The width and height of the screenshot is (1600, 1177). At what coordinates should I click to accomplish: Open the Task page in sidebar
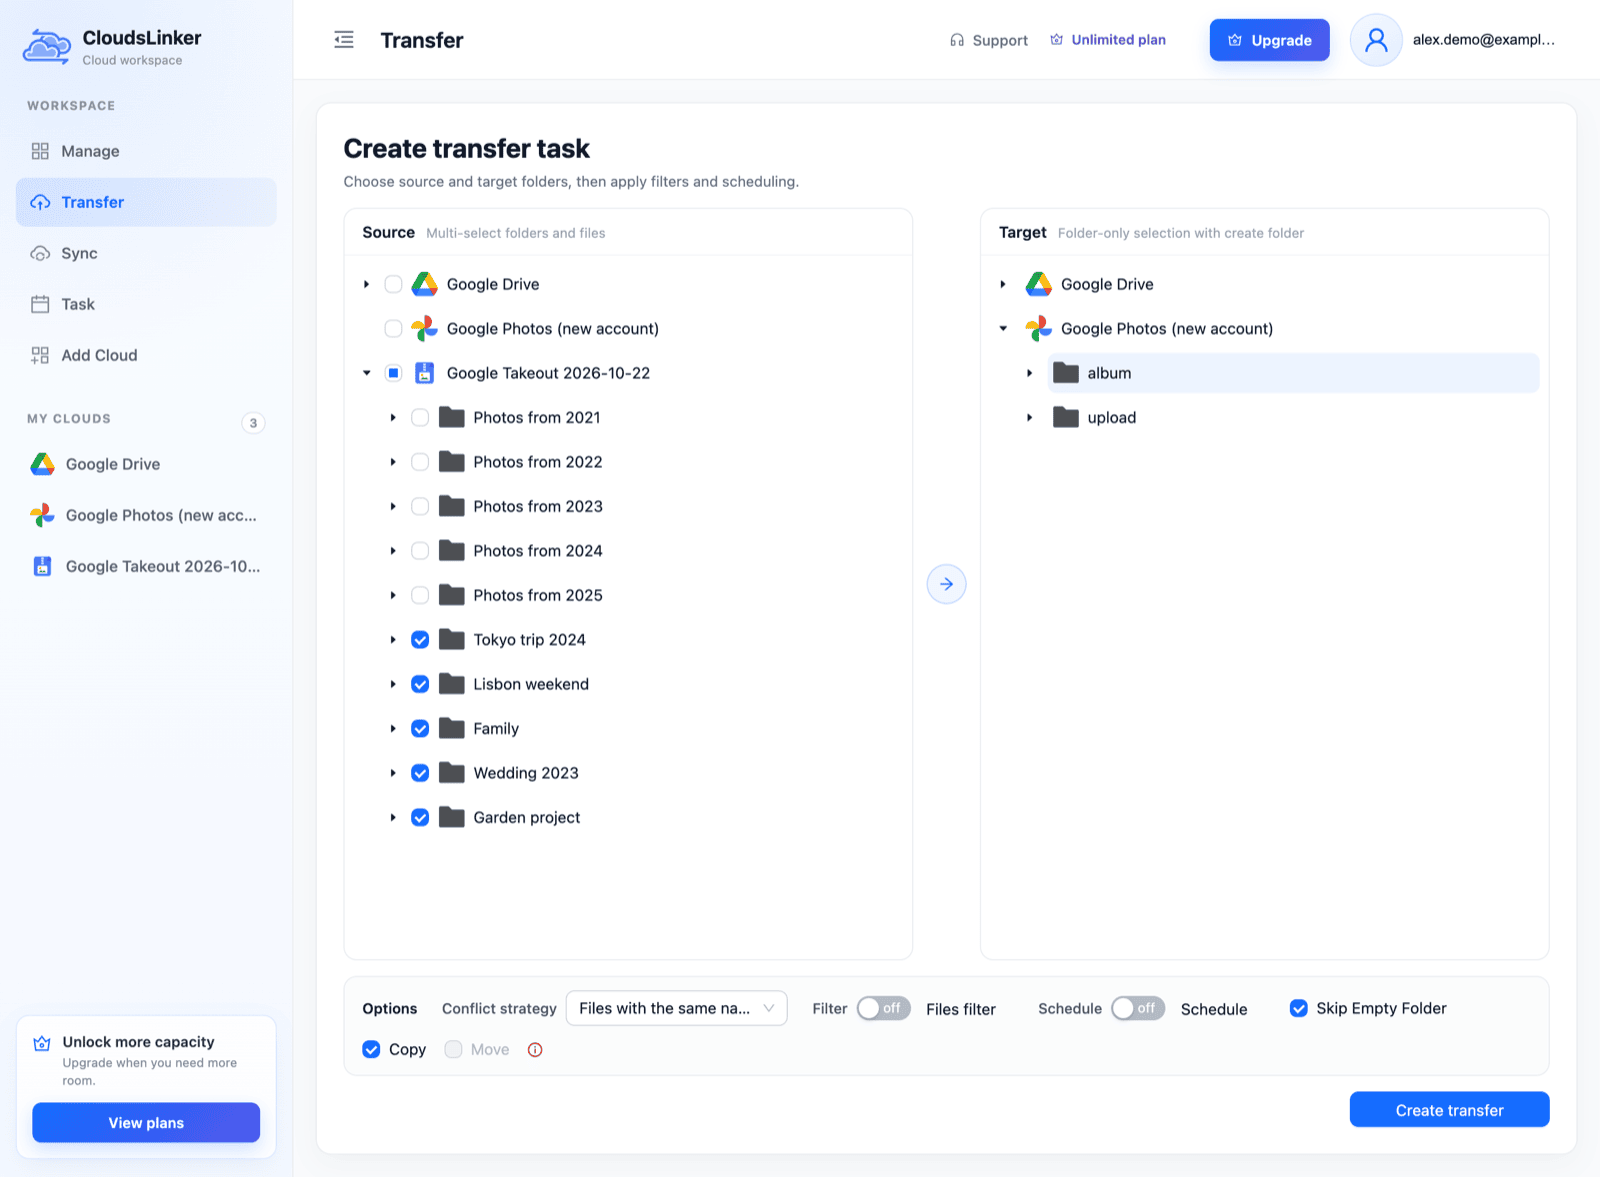(146, 304)
